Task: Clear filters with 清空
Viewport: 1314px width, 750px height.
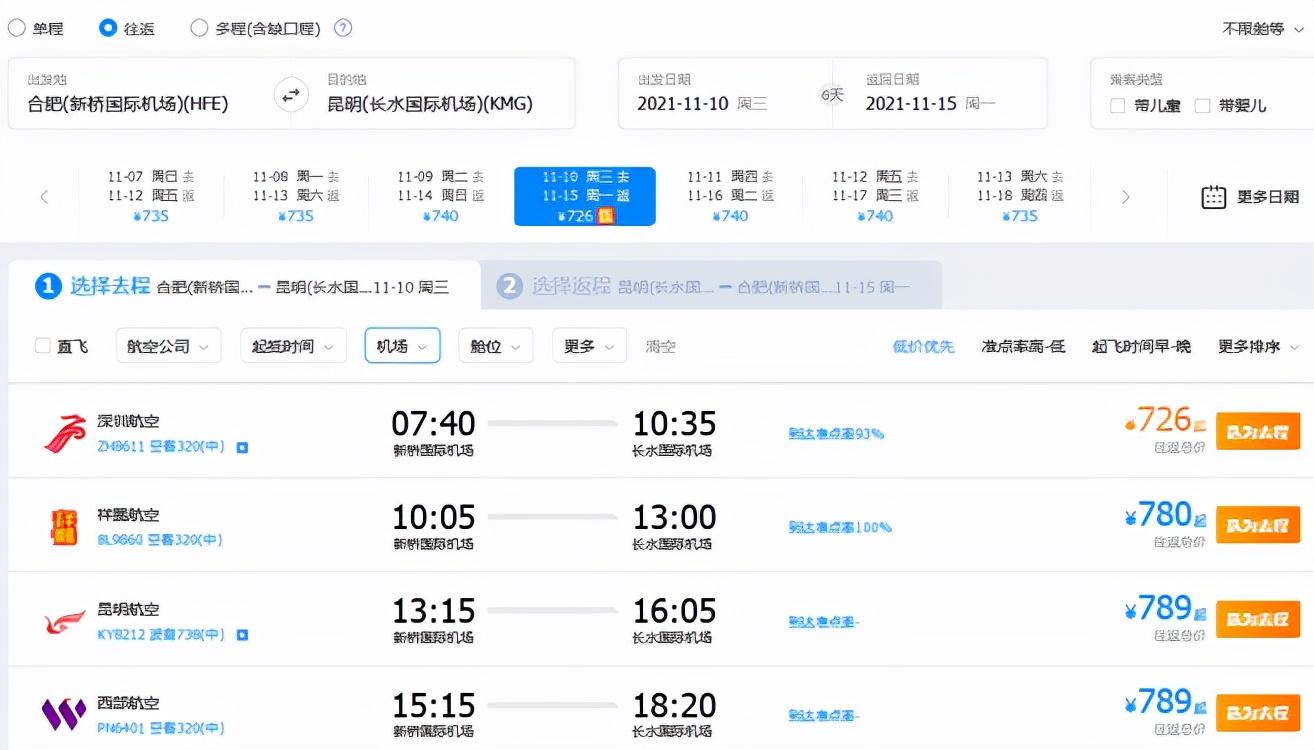Action: click(661, 347)
